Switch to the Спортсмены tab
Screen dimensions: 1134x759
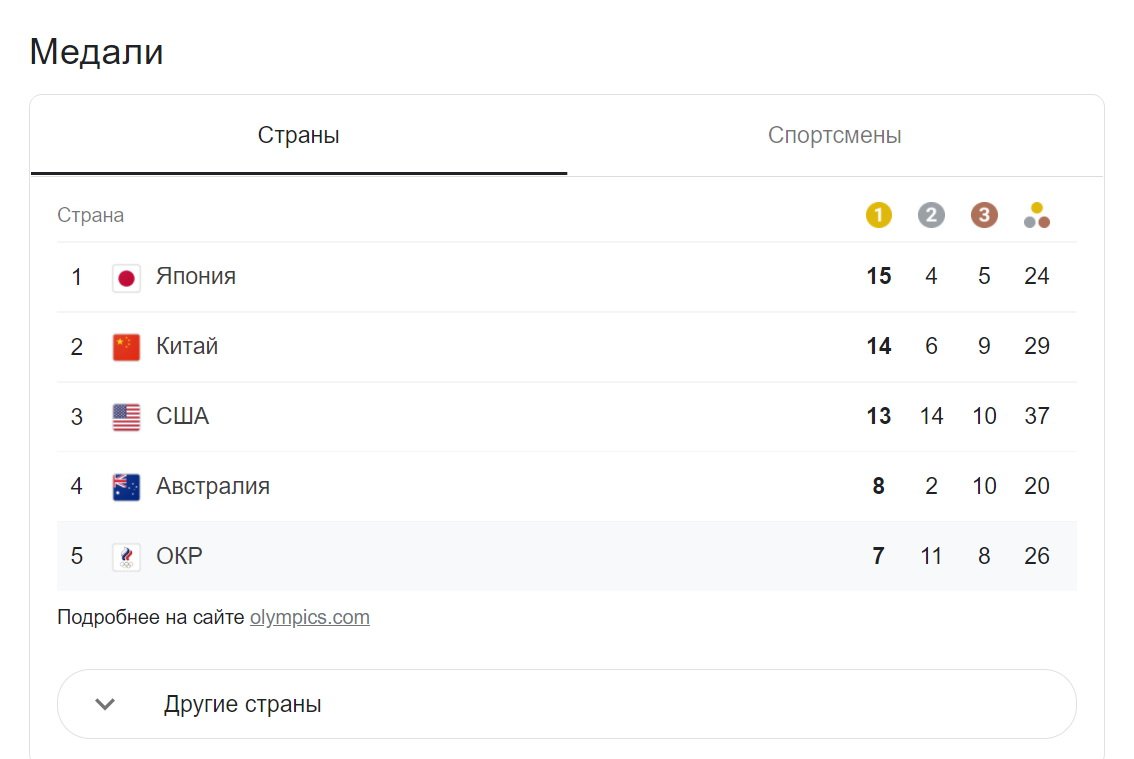pos(834,135)
